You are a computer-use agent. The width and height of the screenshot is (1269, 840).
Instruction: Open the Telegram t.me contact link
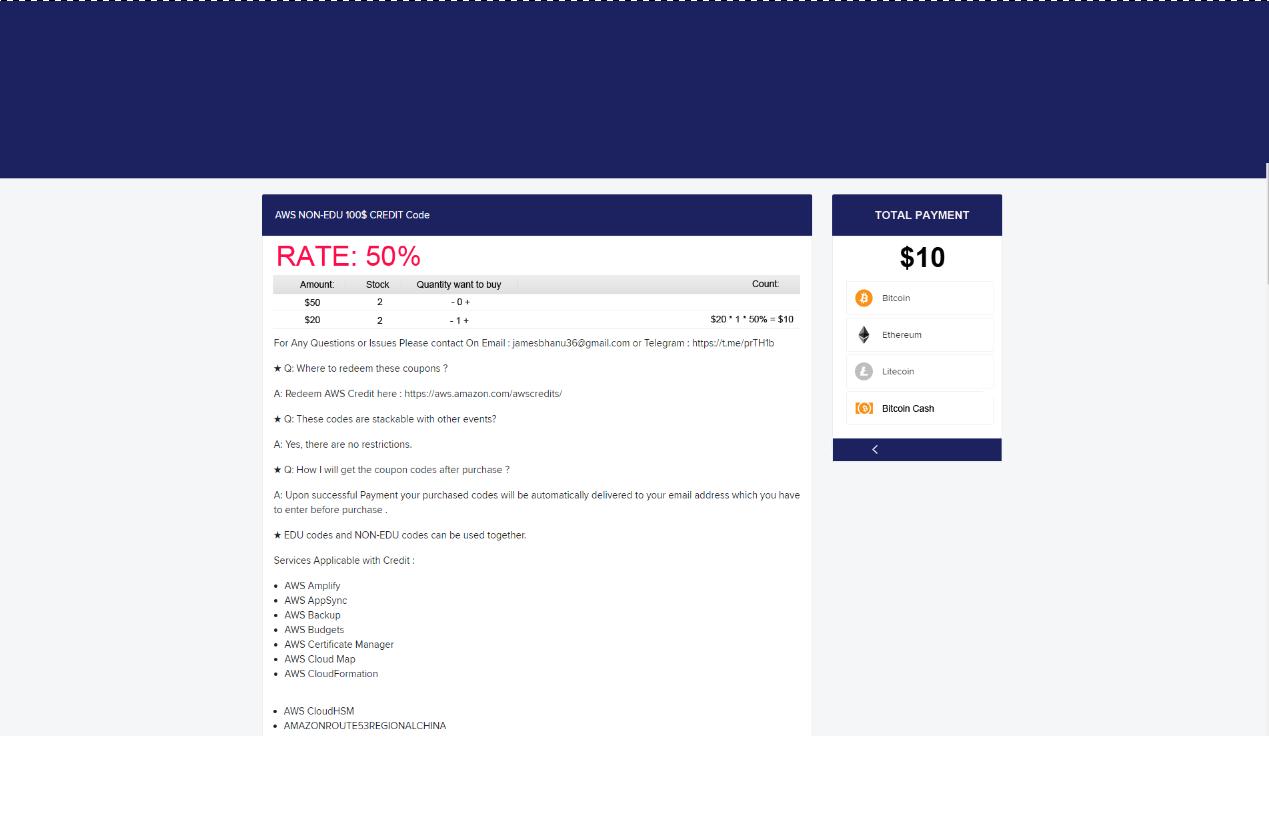click(732, 343)
